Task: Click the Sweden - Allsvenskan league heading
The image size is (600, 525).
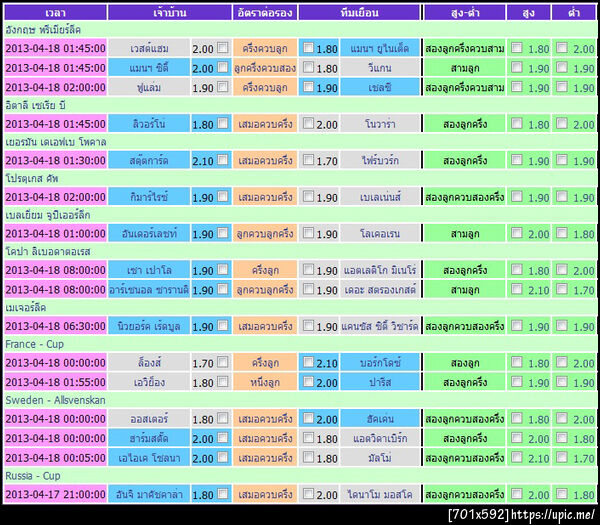Action: (x=55, y=400)
